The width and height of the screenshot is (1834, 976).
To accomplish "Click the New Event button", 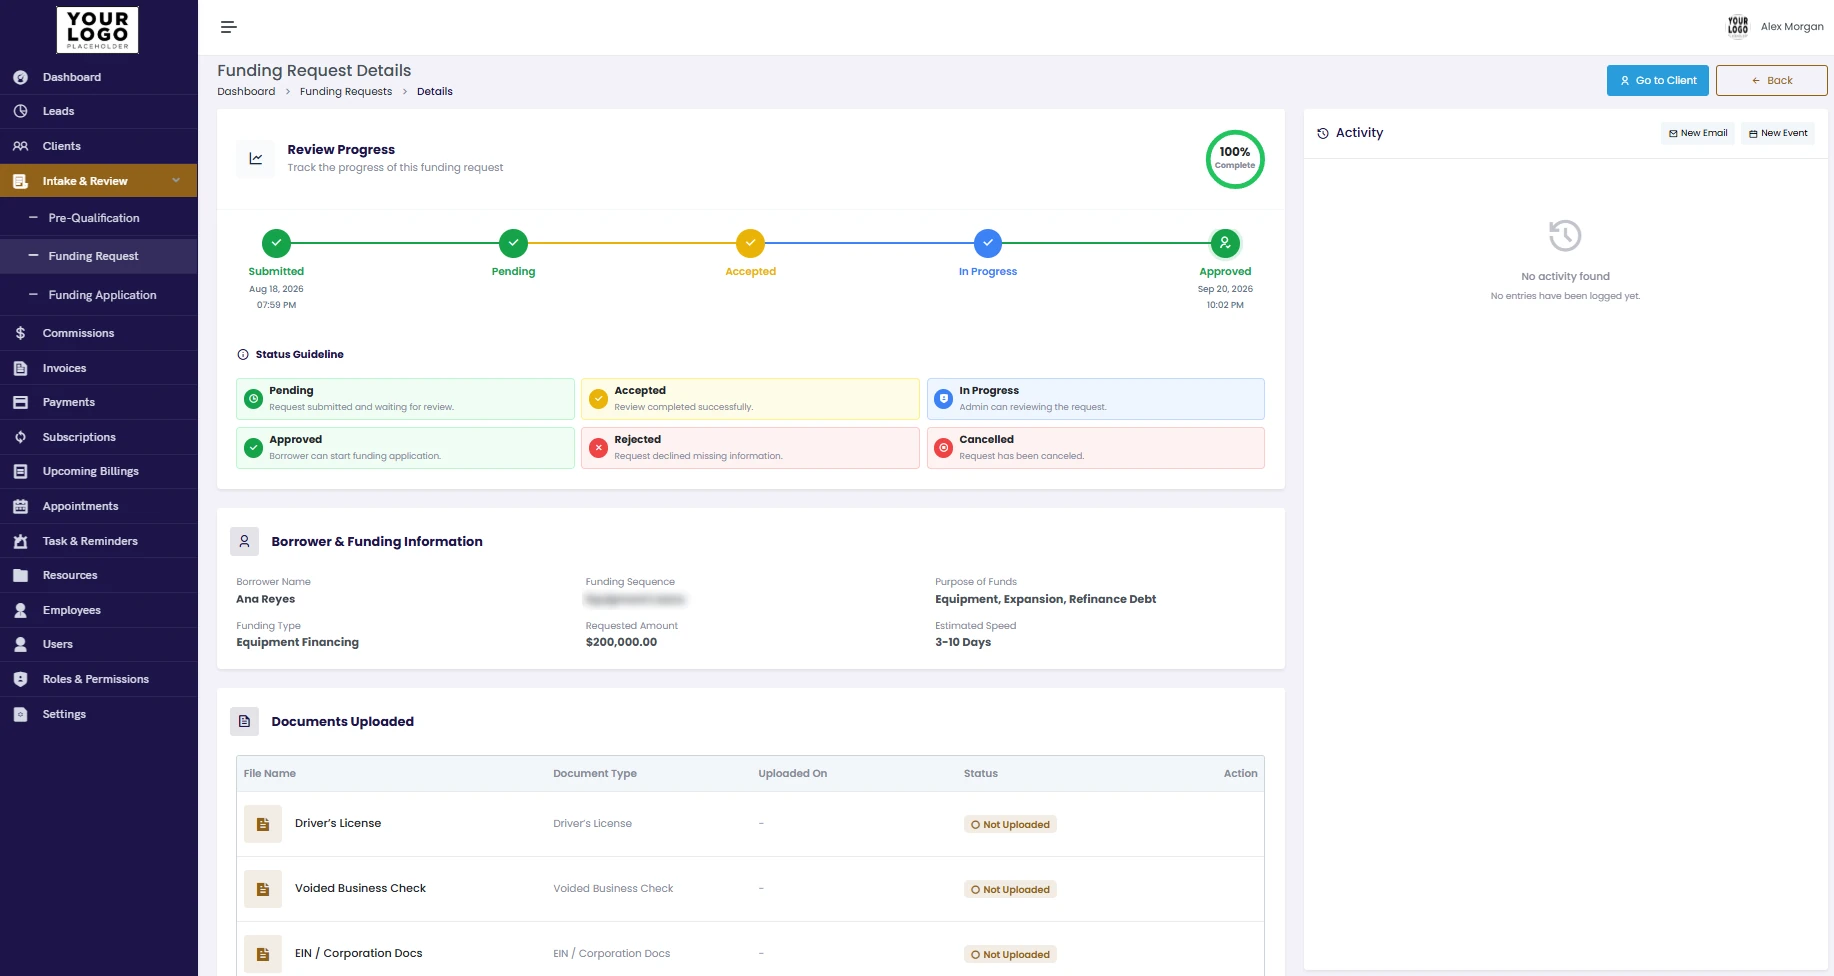I will [x=1778, y=133].
